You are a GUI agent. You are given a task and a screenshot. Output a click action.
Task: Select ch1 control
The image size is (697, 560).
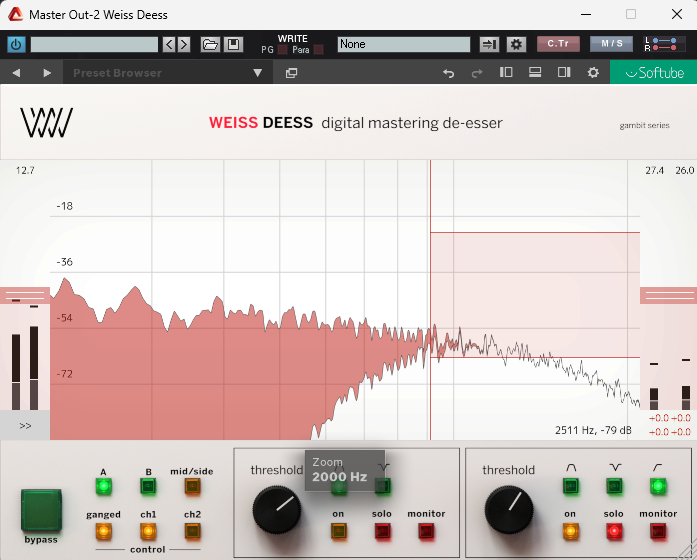click(x=148, y=531)
